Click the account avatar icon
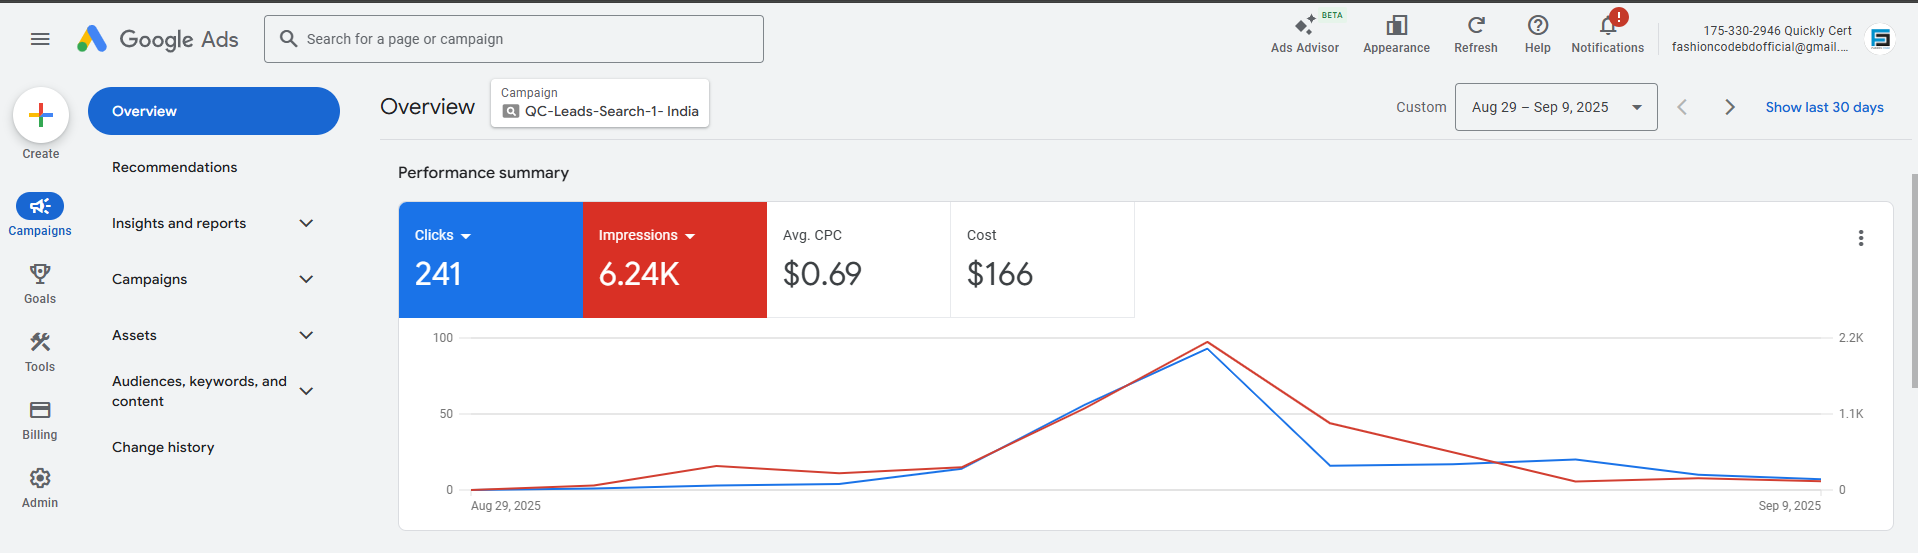 (x=1881, y=39)
